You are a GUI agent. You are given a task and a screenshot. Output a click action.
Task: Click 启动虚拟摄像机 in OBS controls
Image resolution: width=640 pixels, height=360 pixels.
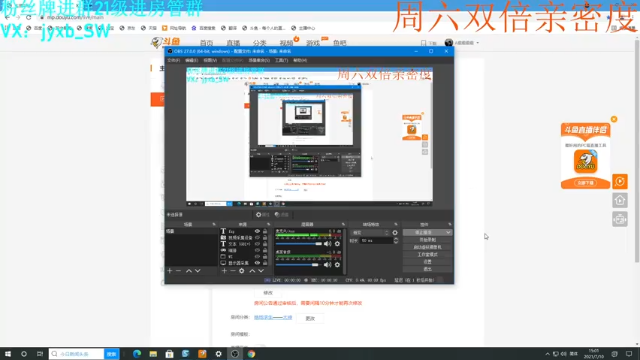(x=427, y=247)
